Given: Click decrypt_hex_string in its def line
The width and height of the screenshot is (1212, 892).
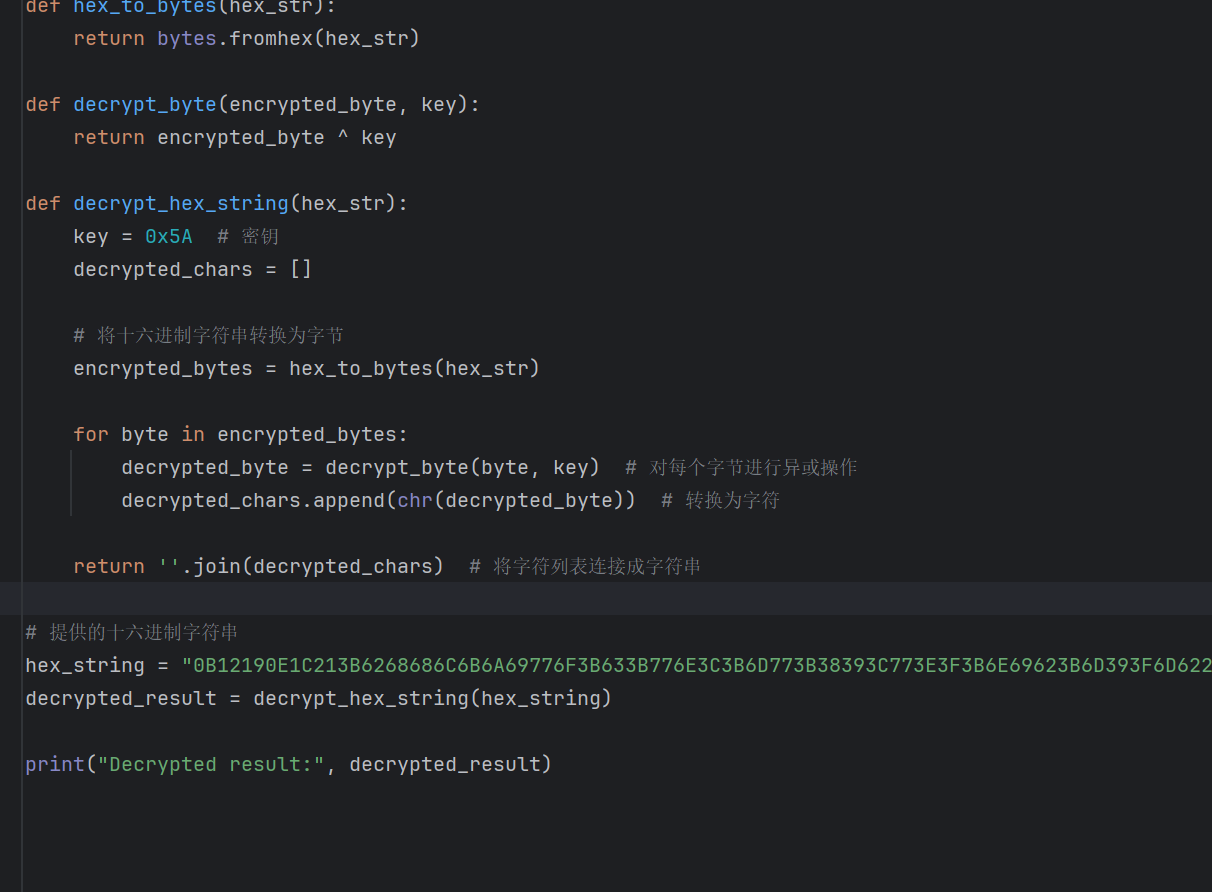Looking at the screenshot, I should (180, 204).
